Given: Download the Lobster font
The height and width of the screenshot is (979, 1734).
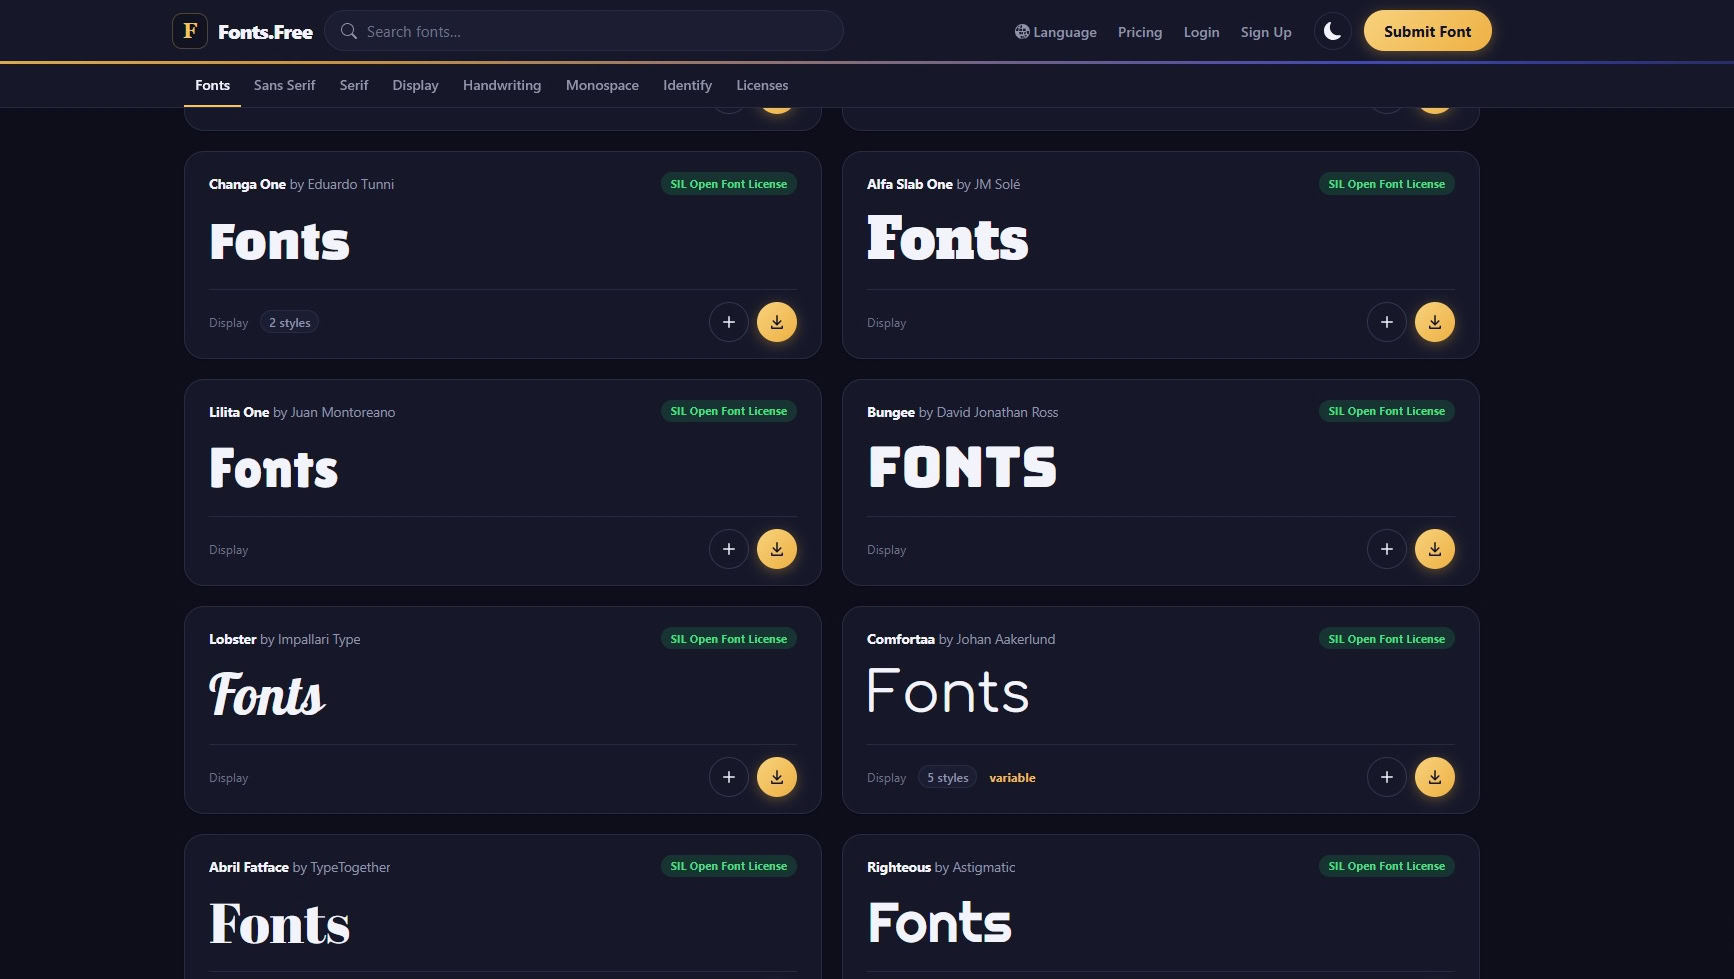Looking at the screenshot, I should click(777, 777).
